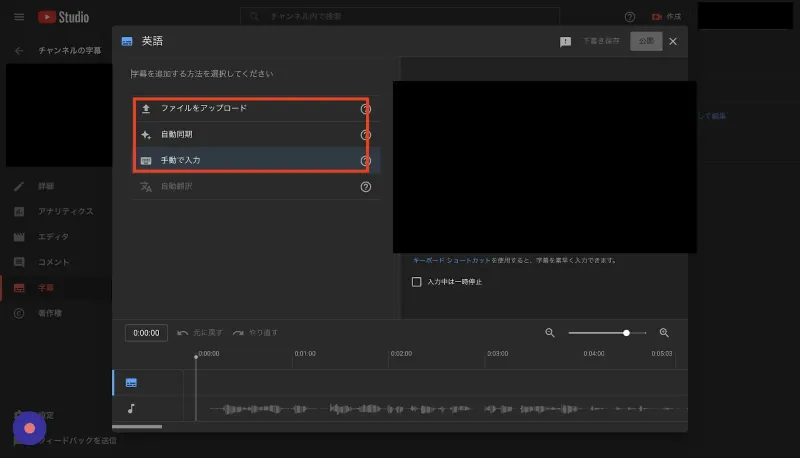The image size is (800, 458).
Task: Adjust the timeline zoom slider handle
Action: click(x=626, y=333)
